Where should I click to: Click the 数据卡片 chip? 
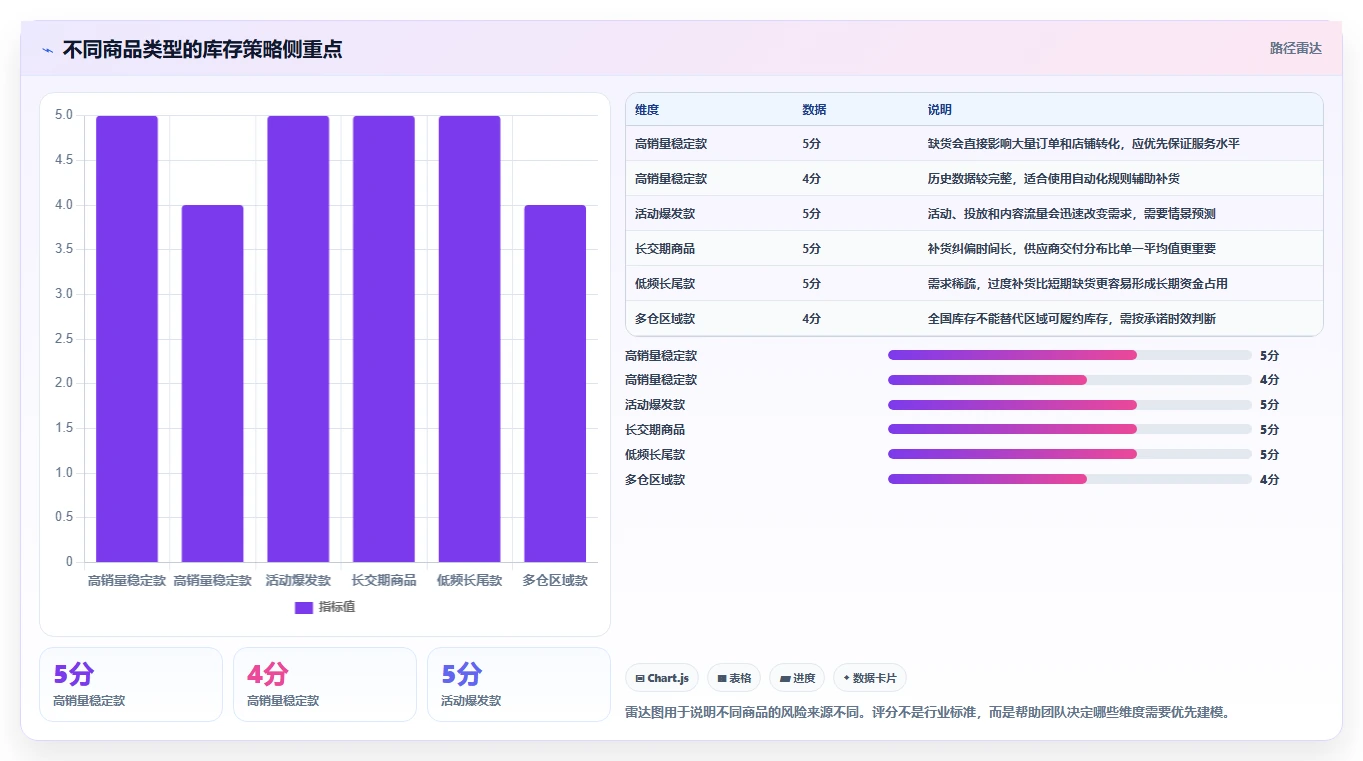coord(870,678)
